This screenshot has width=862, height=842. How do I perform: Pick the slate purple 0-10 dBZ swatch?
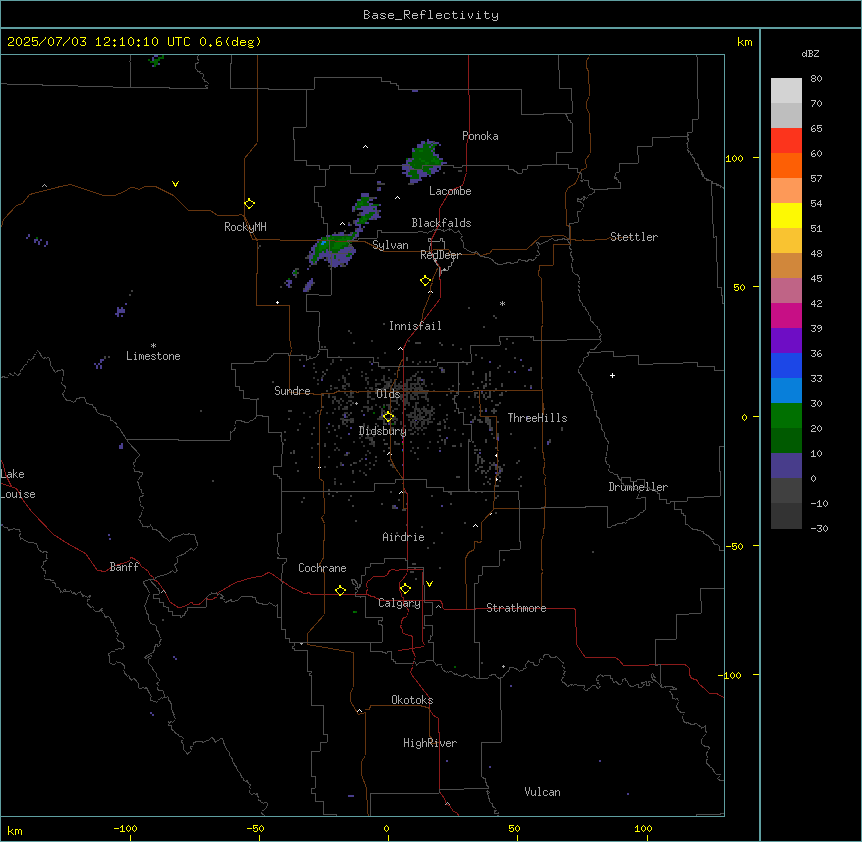point(786,466)
